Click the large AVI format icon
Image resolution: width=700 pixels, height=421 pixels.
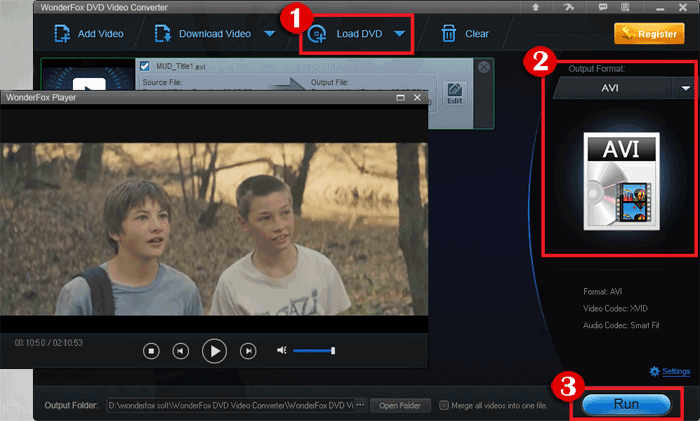pos(621,181)
